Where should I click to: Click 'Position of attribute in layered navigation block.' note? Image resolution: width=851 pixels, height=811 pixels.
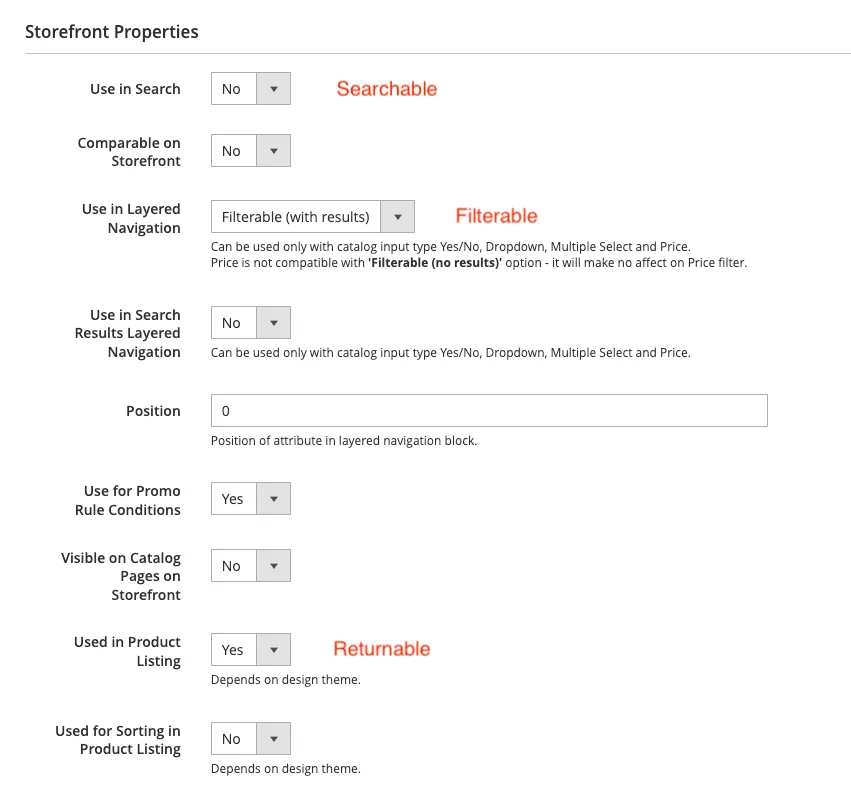coord(344,441)
